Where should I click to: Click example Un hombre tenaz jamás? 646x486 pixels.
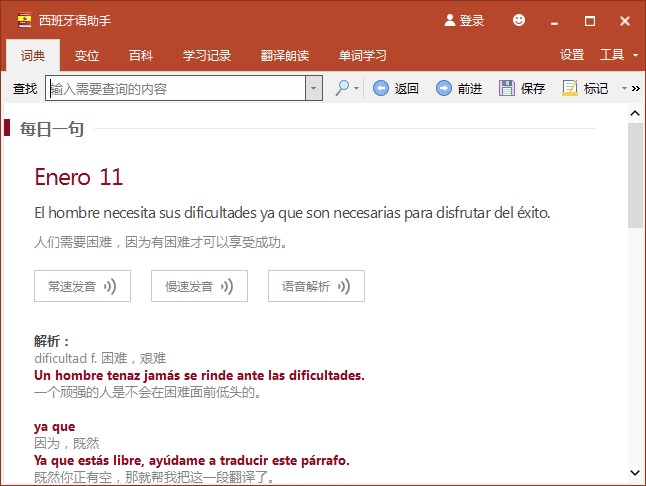199,375
